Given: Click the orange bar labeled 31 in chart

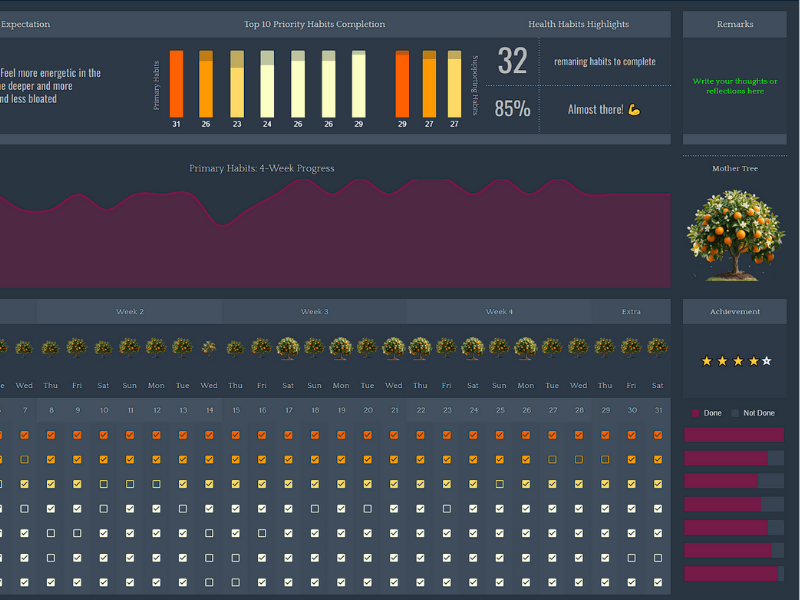Looking at the screenshot, I should tap(176, 84).
